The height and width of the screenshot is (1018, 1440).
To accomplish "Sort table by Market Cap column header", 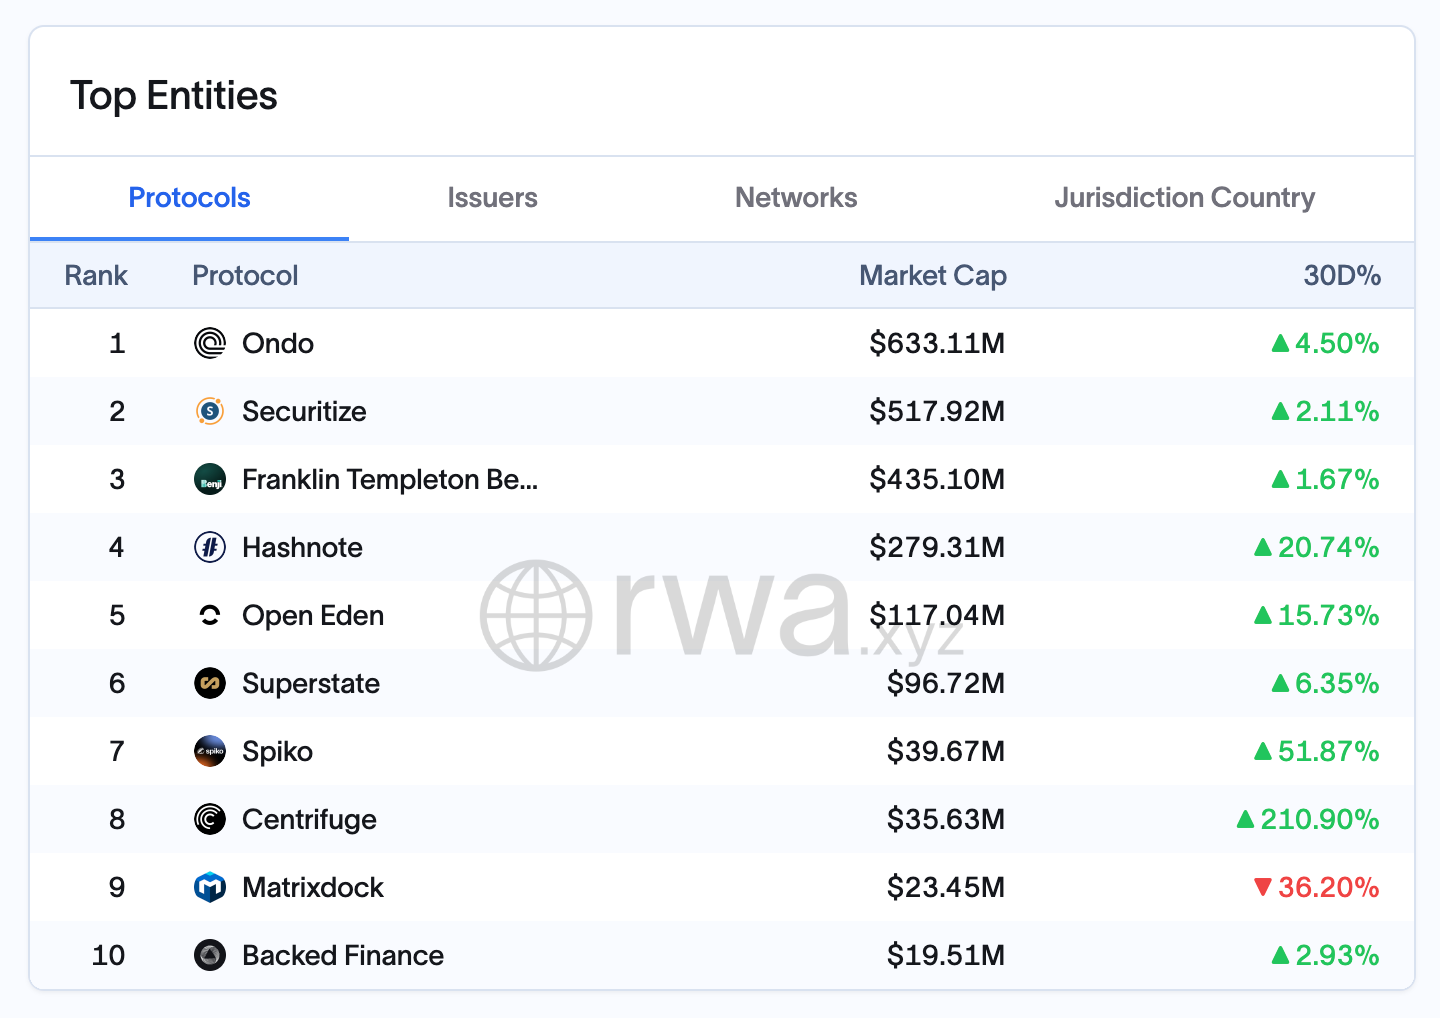I will [x=932, y=275].
